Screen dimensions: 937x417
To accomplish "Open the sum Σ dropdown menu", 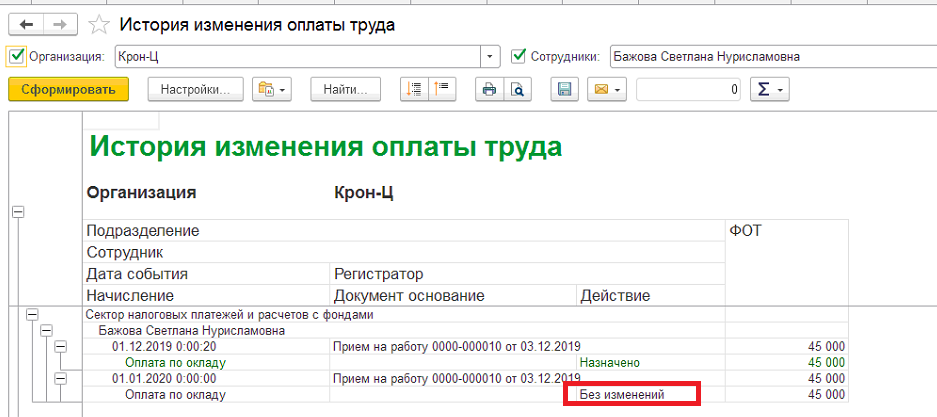I will click(x=770, y=89).
